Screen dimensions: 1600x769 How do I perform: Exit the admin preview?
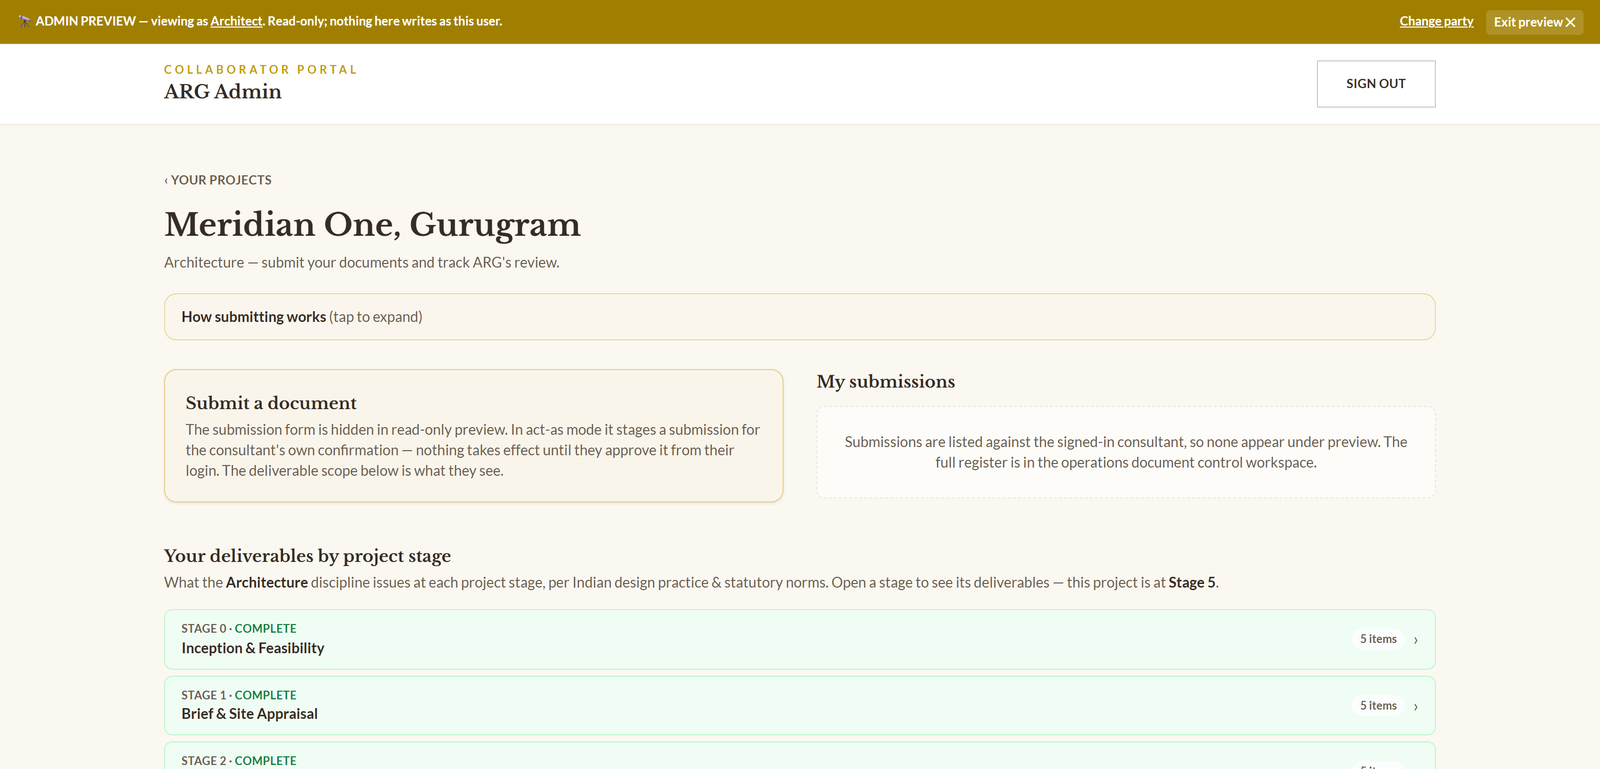1534,22
